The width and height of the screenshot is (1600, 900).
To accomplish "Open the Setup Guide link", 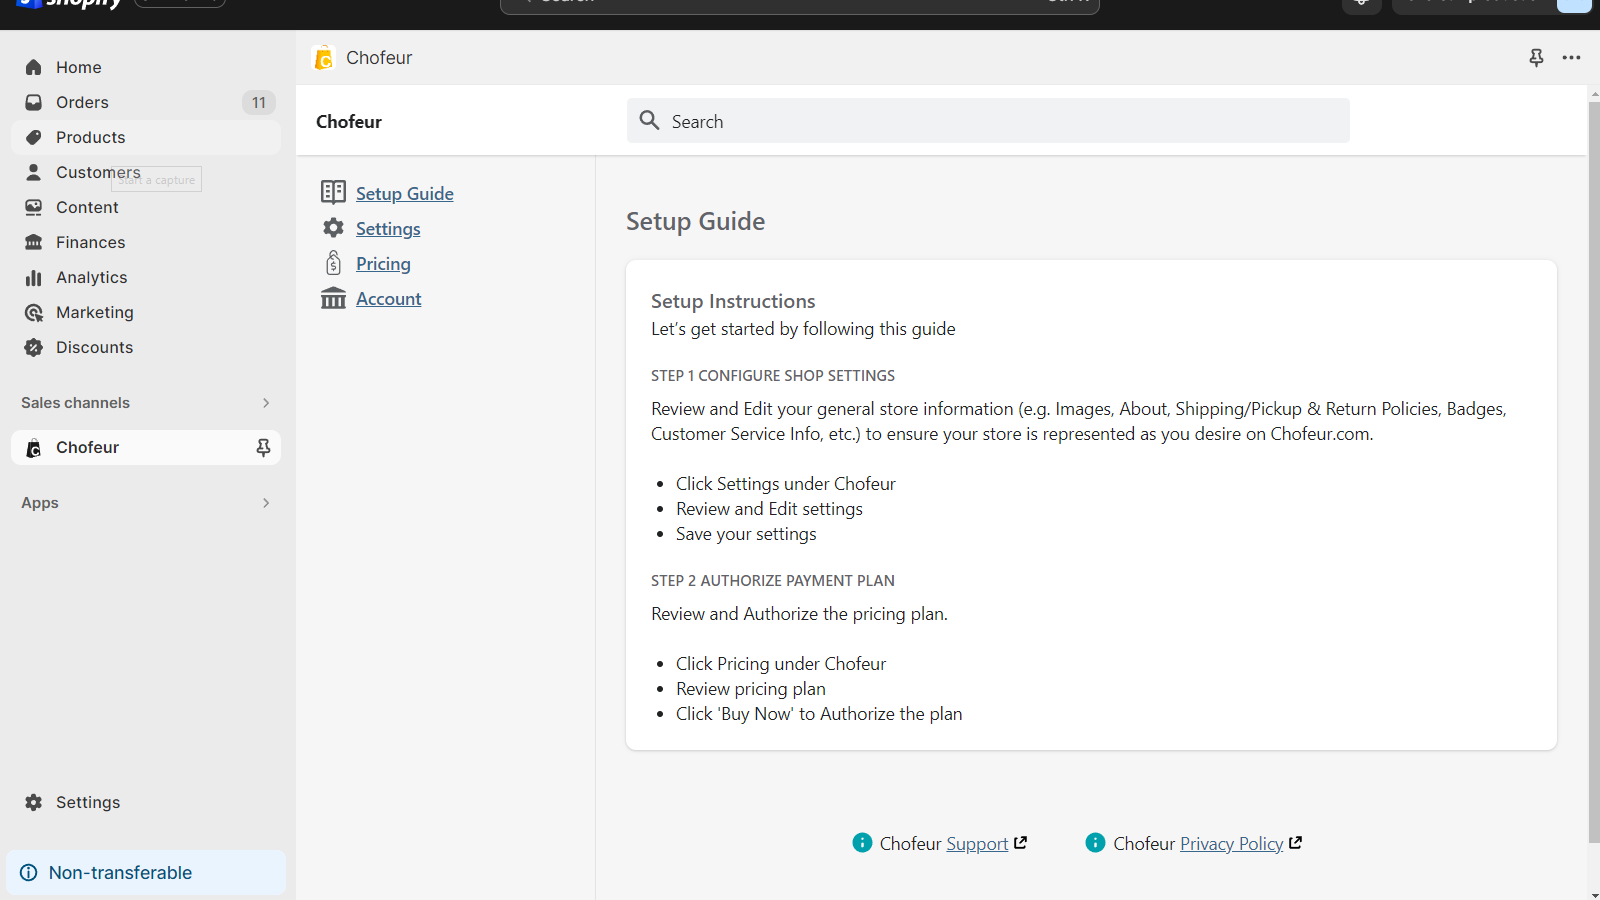I will tap(405, 194).
